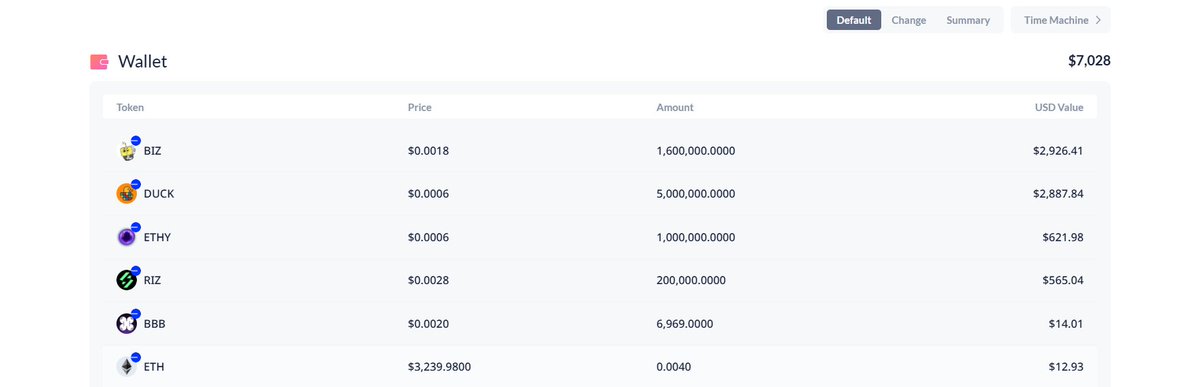1200x387 pixels.
Task: Sort by the Price column header
Action: pyautogui.click(x=419, y=107)
